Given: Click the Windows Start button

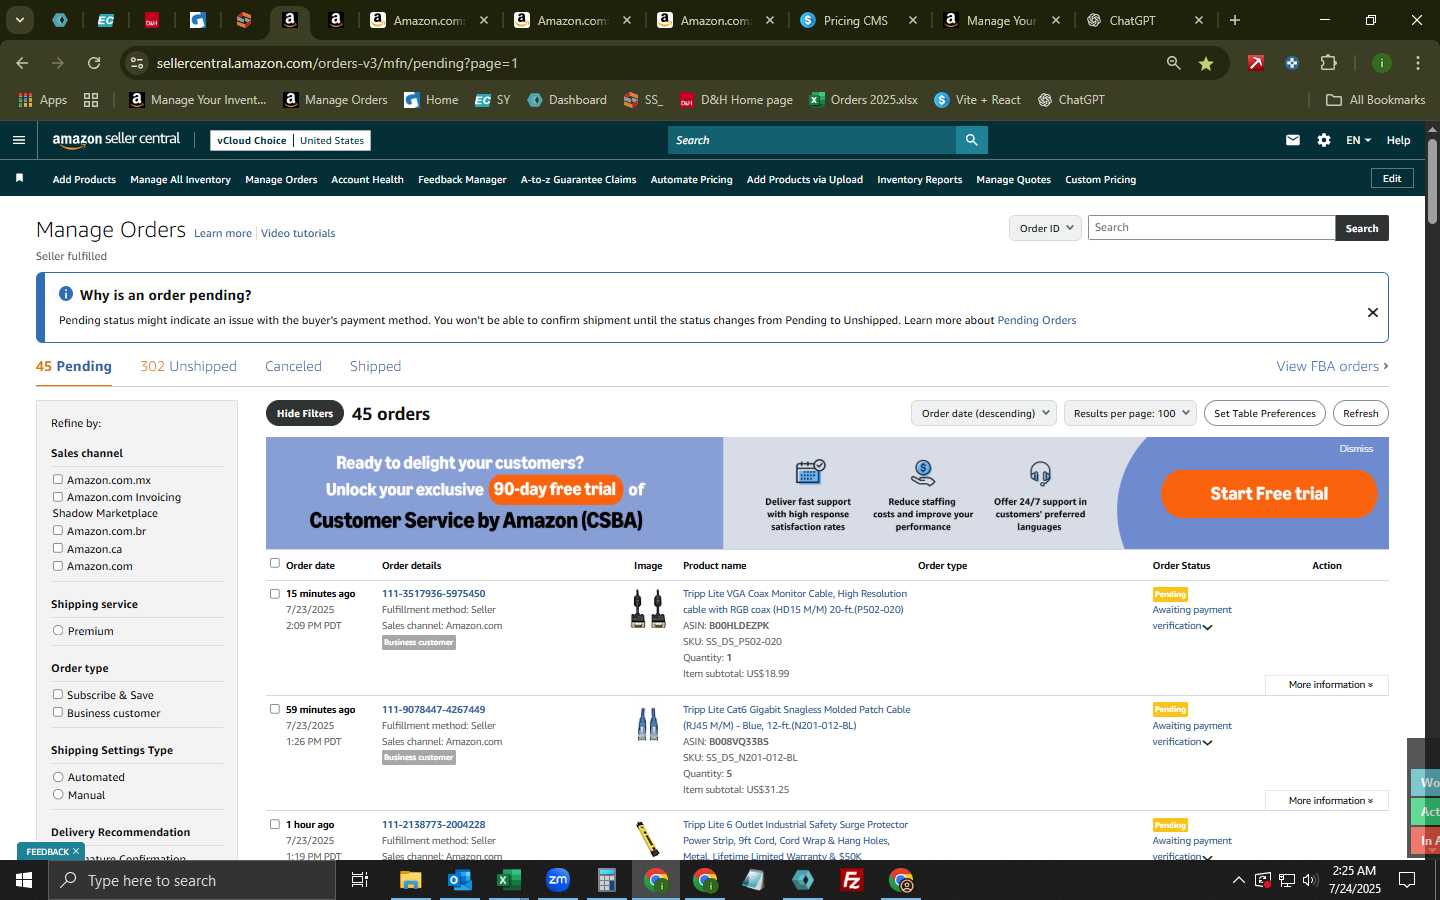Looking at the screenshot, I should click(x=24, y=880).
